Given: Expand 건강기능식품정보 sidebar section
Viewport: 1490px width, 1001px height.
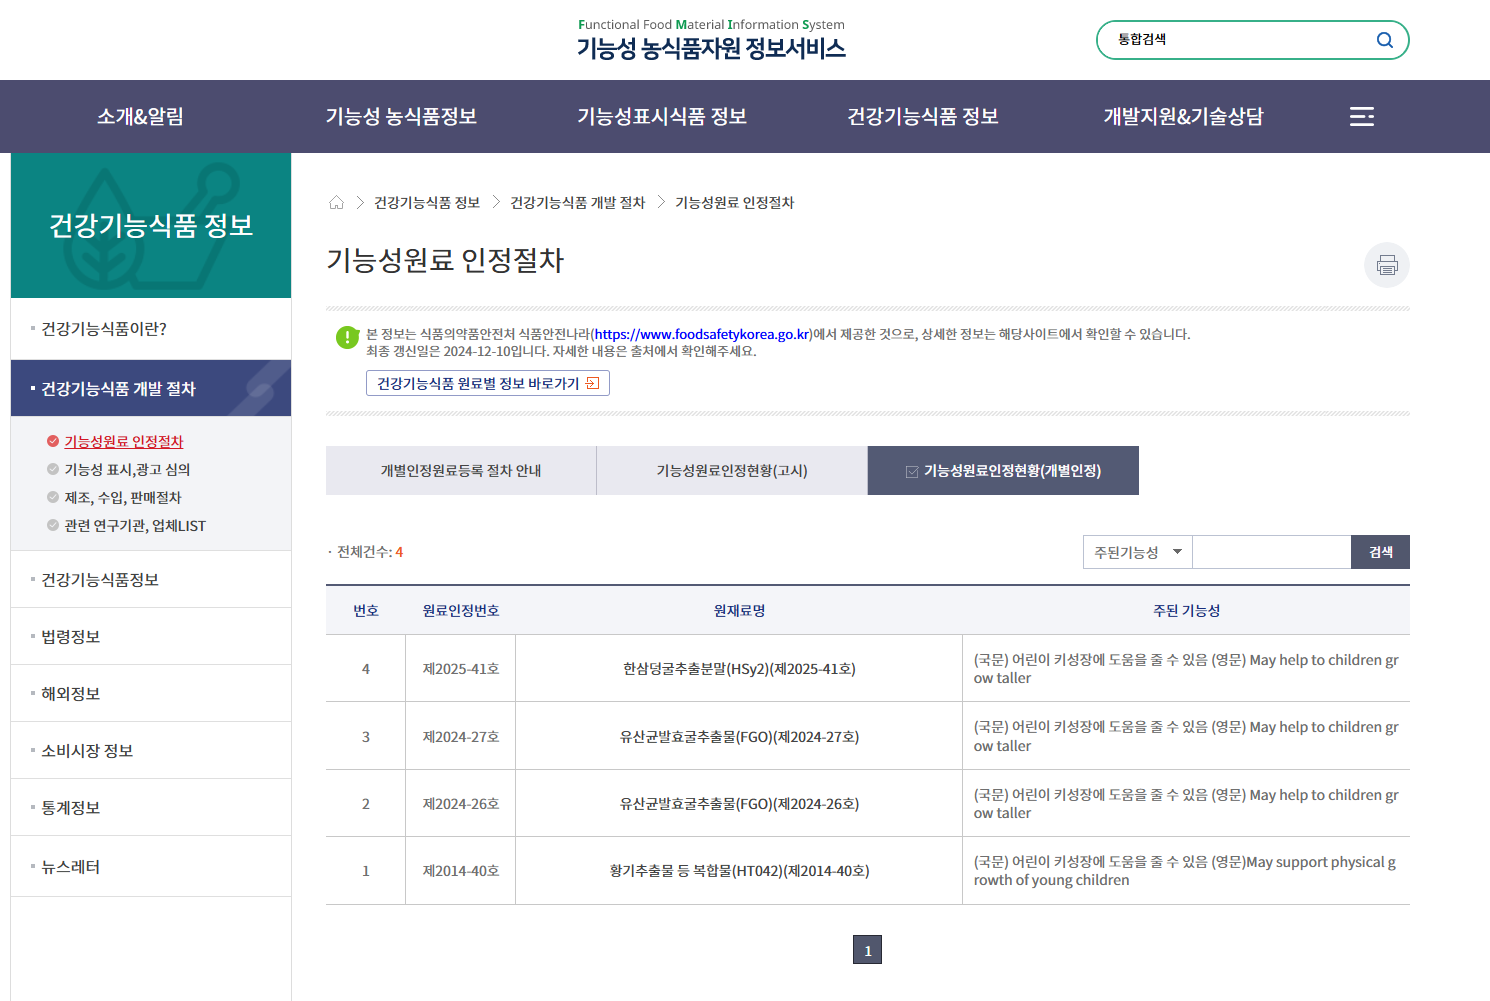Looking at the screenshot, I should click(x=100, y=580).
